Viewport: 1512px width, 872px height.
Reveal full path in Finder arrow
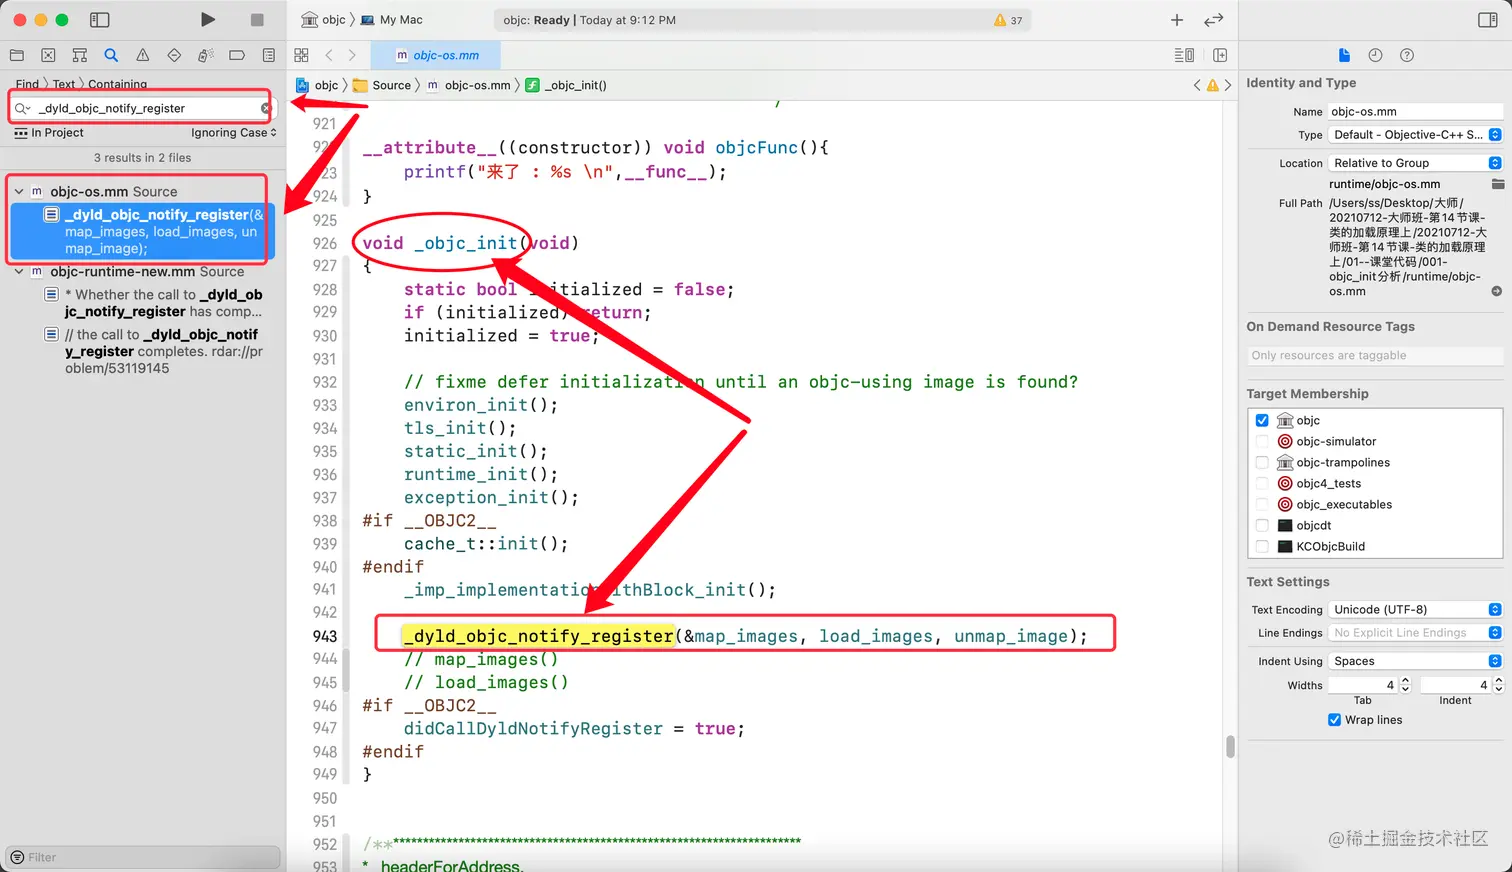[1496, 292]
